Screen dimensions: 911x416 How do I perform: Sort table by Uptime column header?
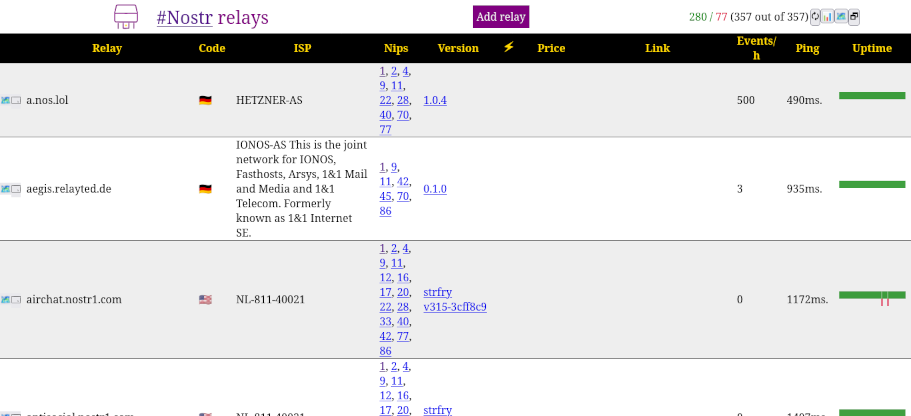click(x=872, y=48)
